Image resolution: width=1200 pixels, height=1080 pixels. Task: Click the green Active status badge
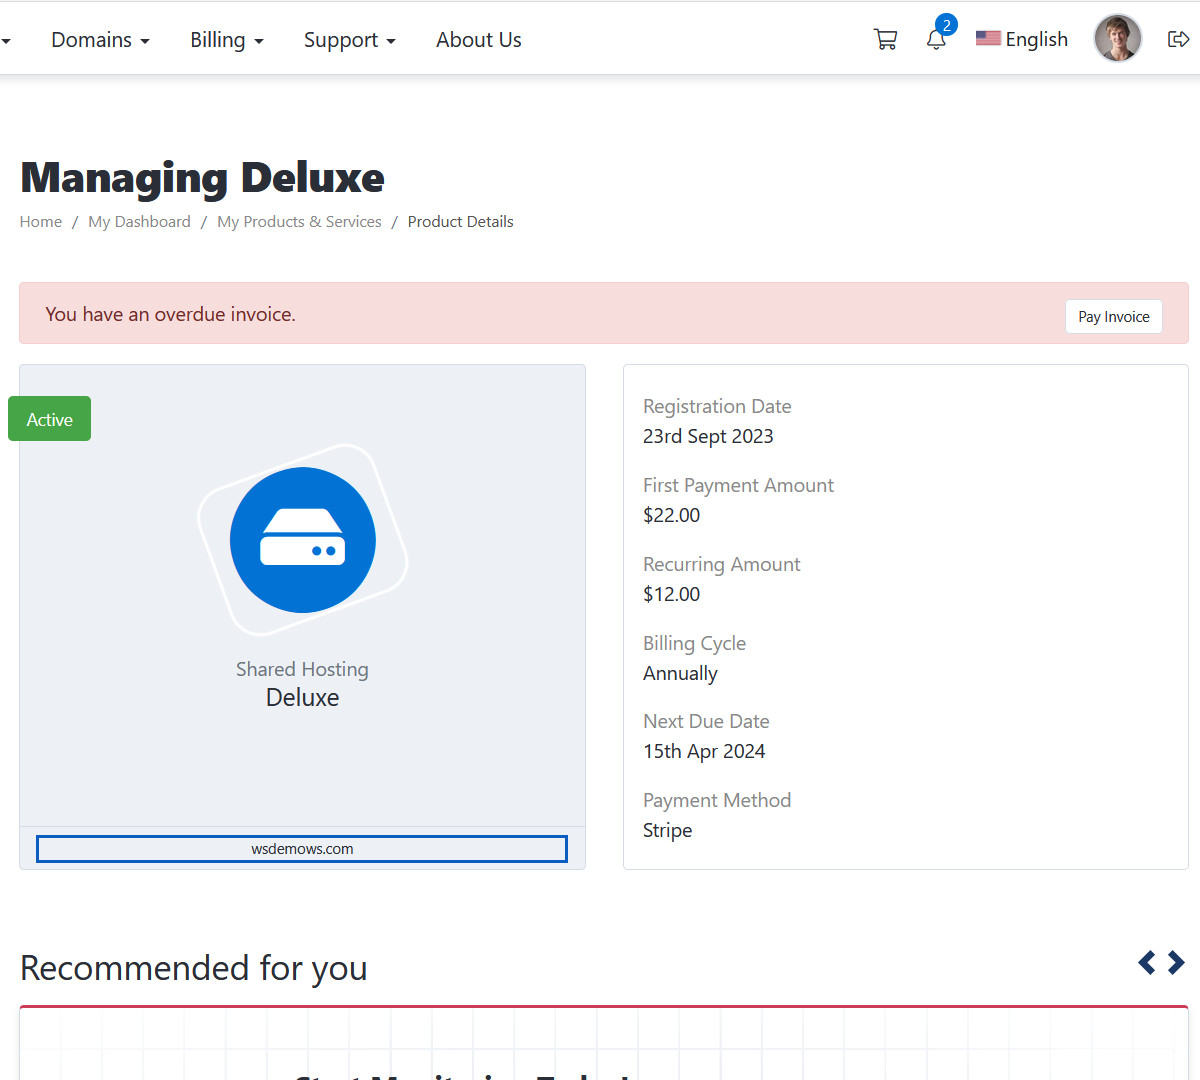[x=50, y=419]
